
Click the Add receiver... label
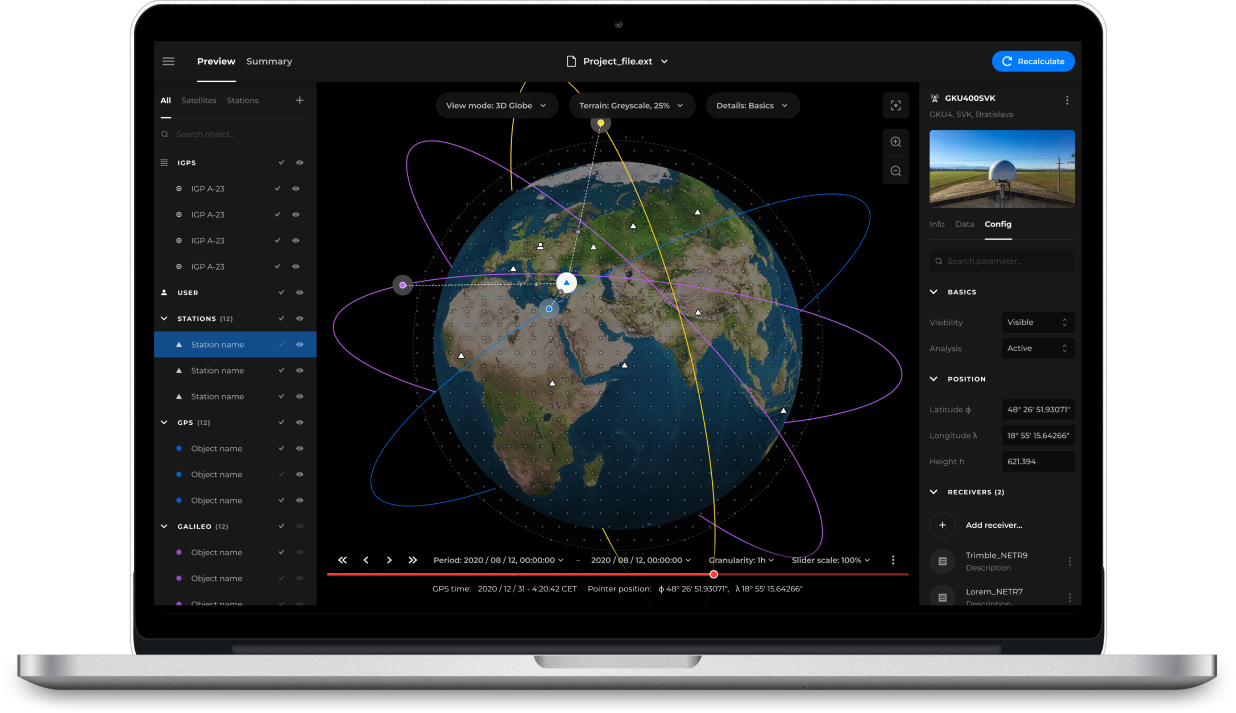tap(994, 525)
